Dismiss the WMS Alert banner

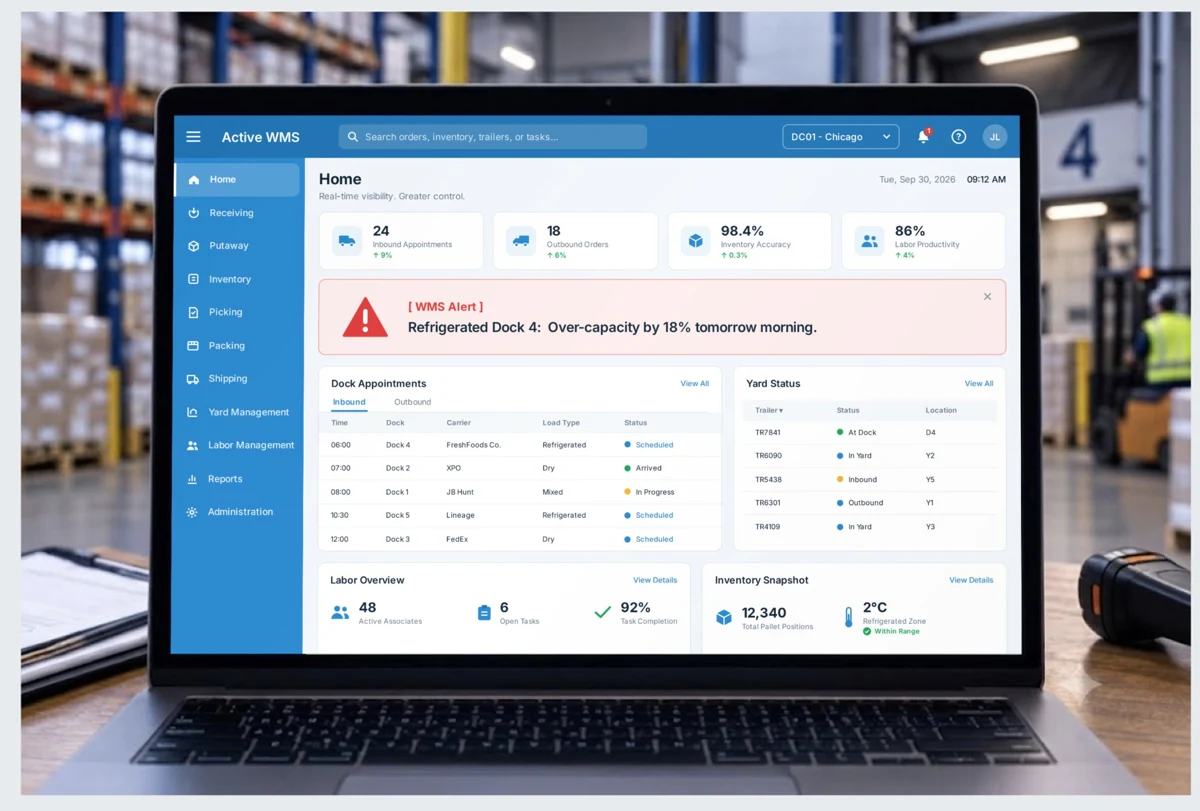[x=987, y=297]
